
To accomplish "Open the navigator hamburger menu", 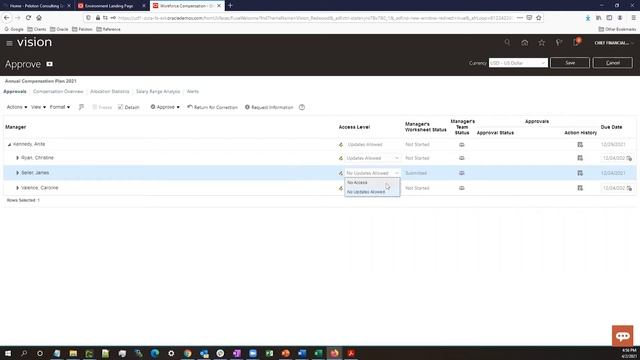I will click(9, 43).
